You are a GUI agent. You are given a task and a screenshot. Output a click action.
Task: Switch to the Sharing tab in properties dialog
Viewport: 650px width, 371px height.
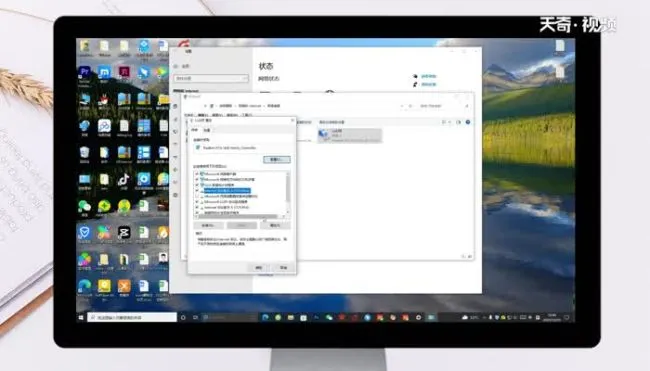(x=207, y=130)
